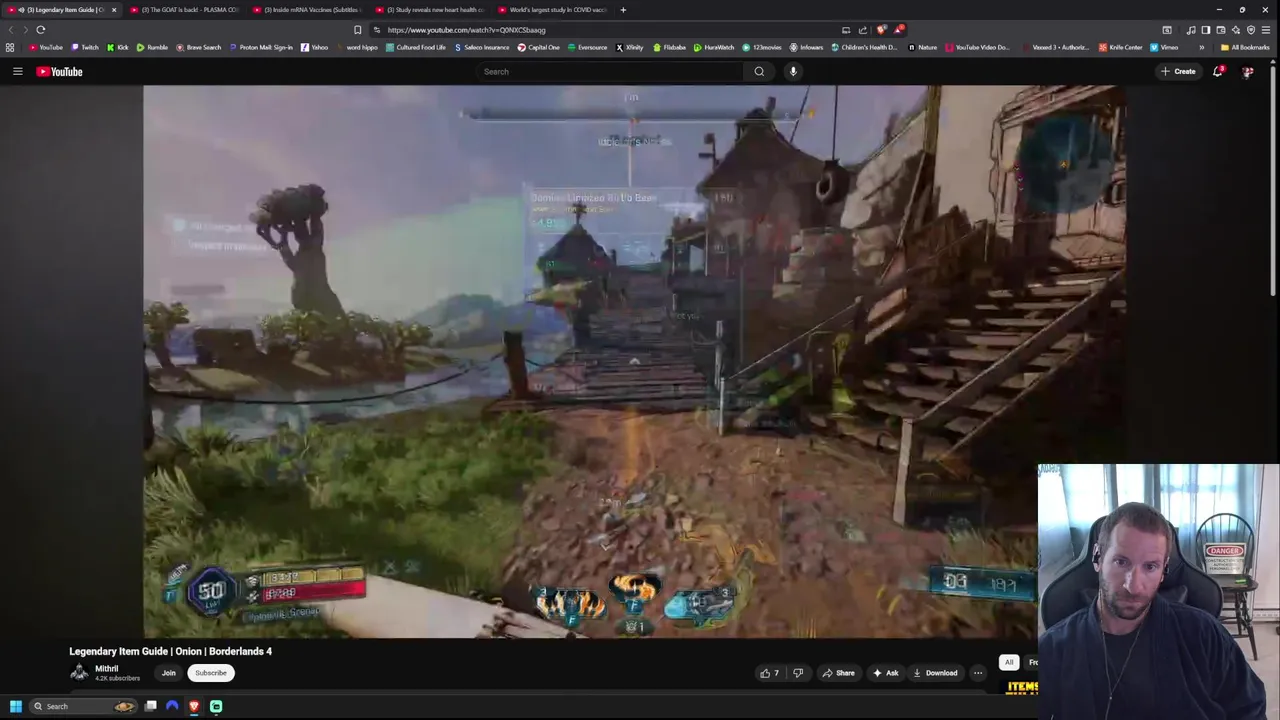Reload the current page
This screenshot has height=720, width=1280.
coord(41,30)
